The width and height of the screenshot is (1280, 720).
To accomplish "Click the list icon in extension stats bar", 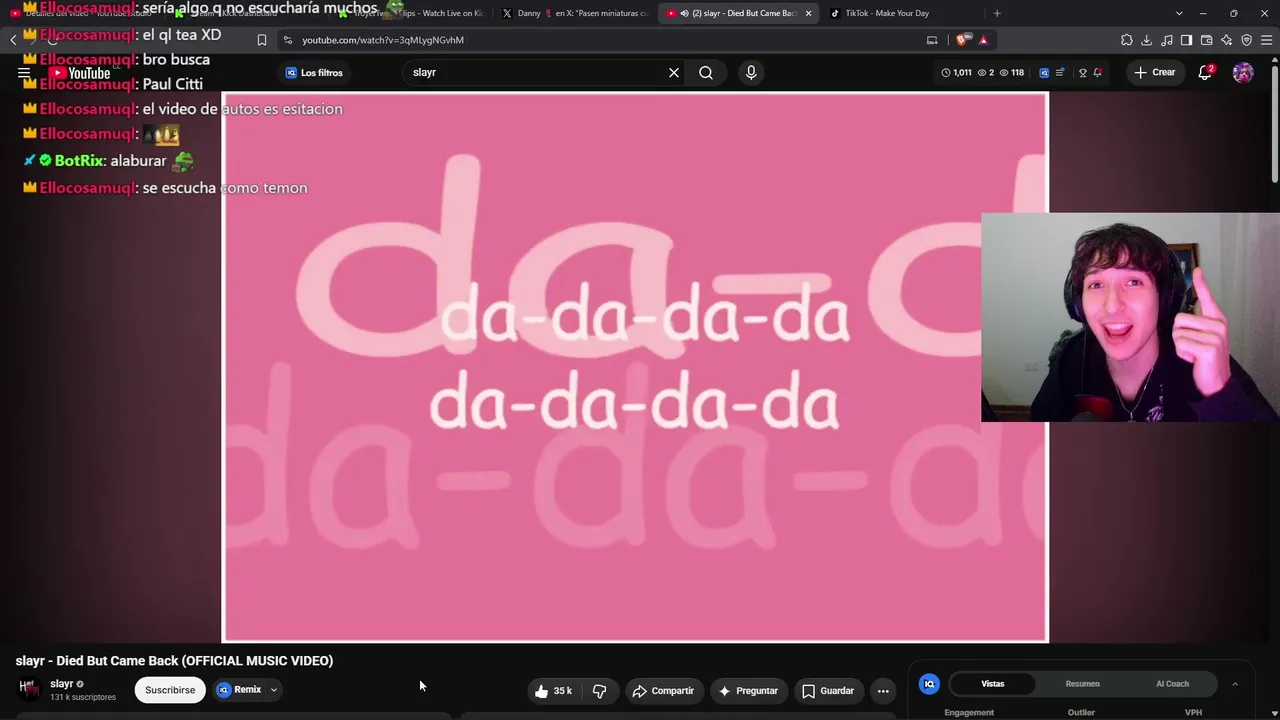I will (1060, 72).
